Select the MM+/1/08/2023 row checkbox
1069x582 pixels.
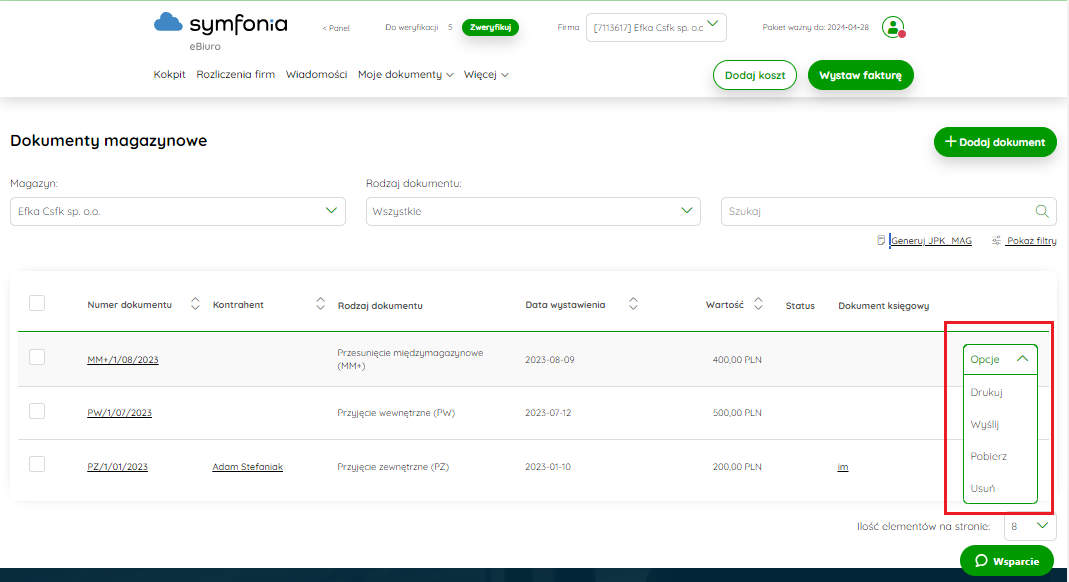[x=37, y=357]
